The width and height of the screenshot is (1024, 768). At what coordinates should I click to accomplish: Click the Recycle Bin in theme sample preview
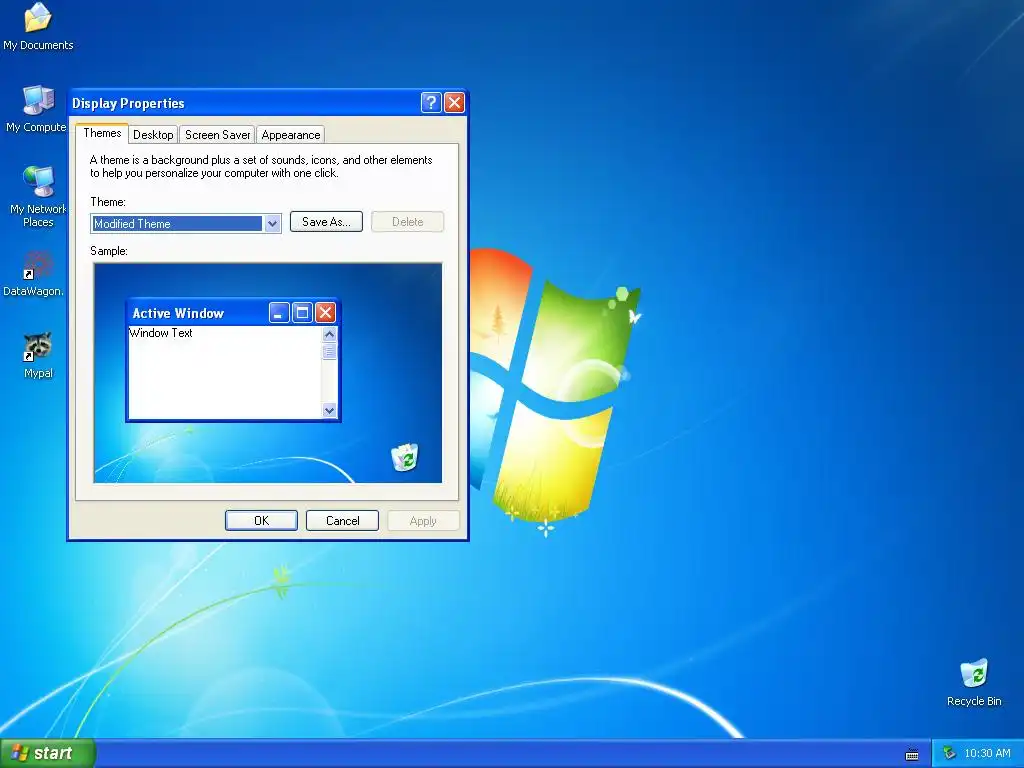click(405, 456)
